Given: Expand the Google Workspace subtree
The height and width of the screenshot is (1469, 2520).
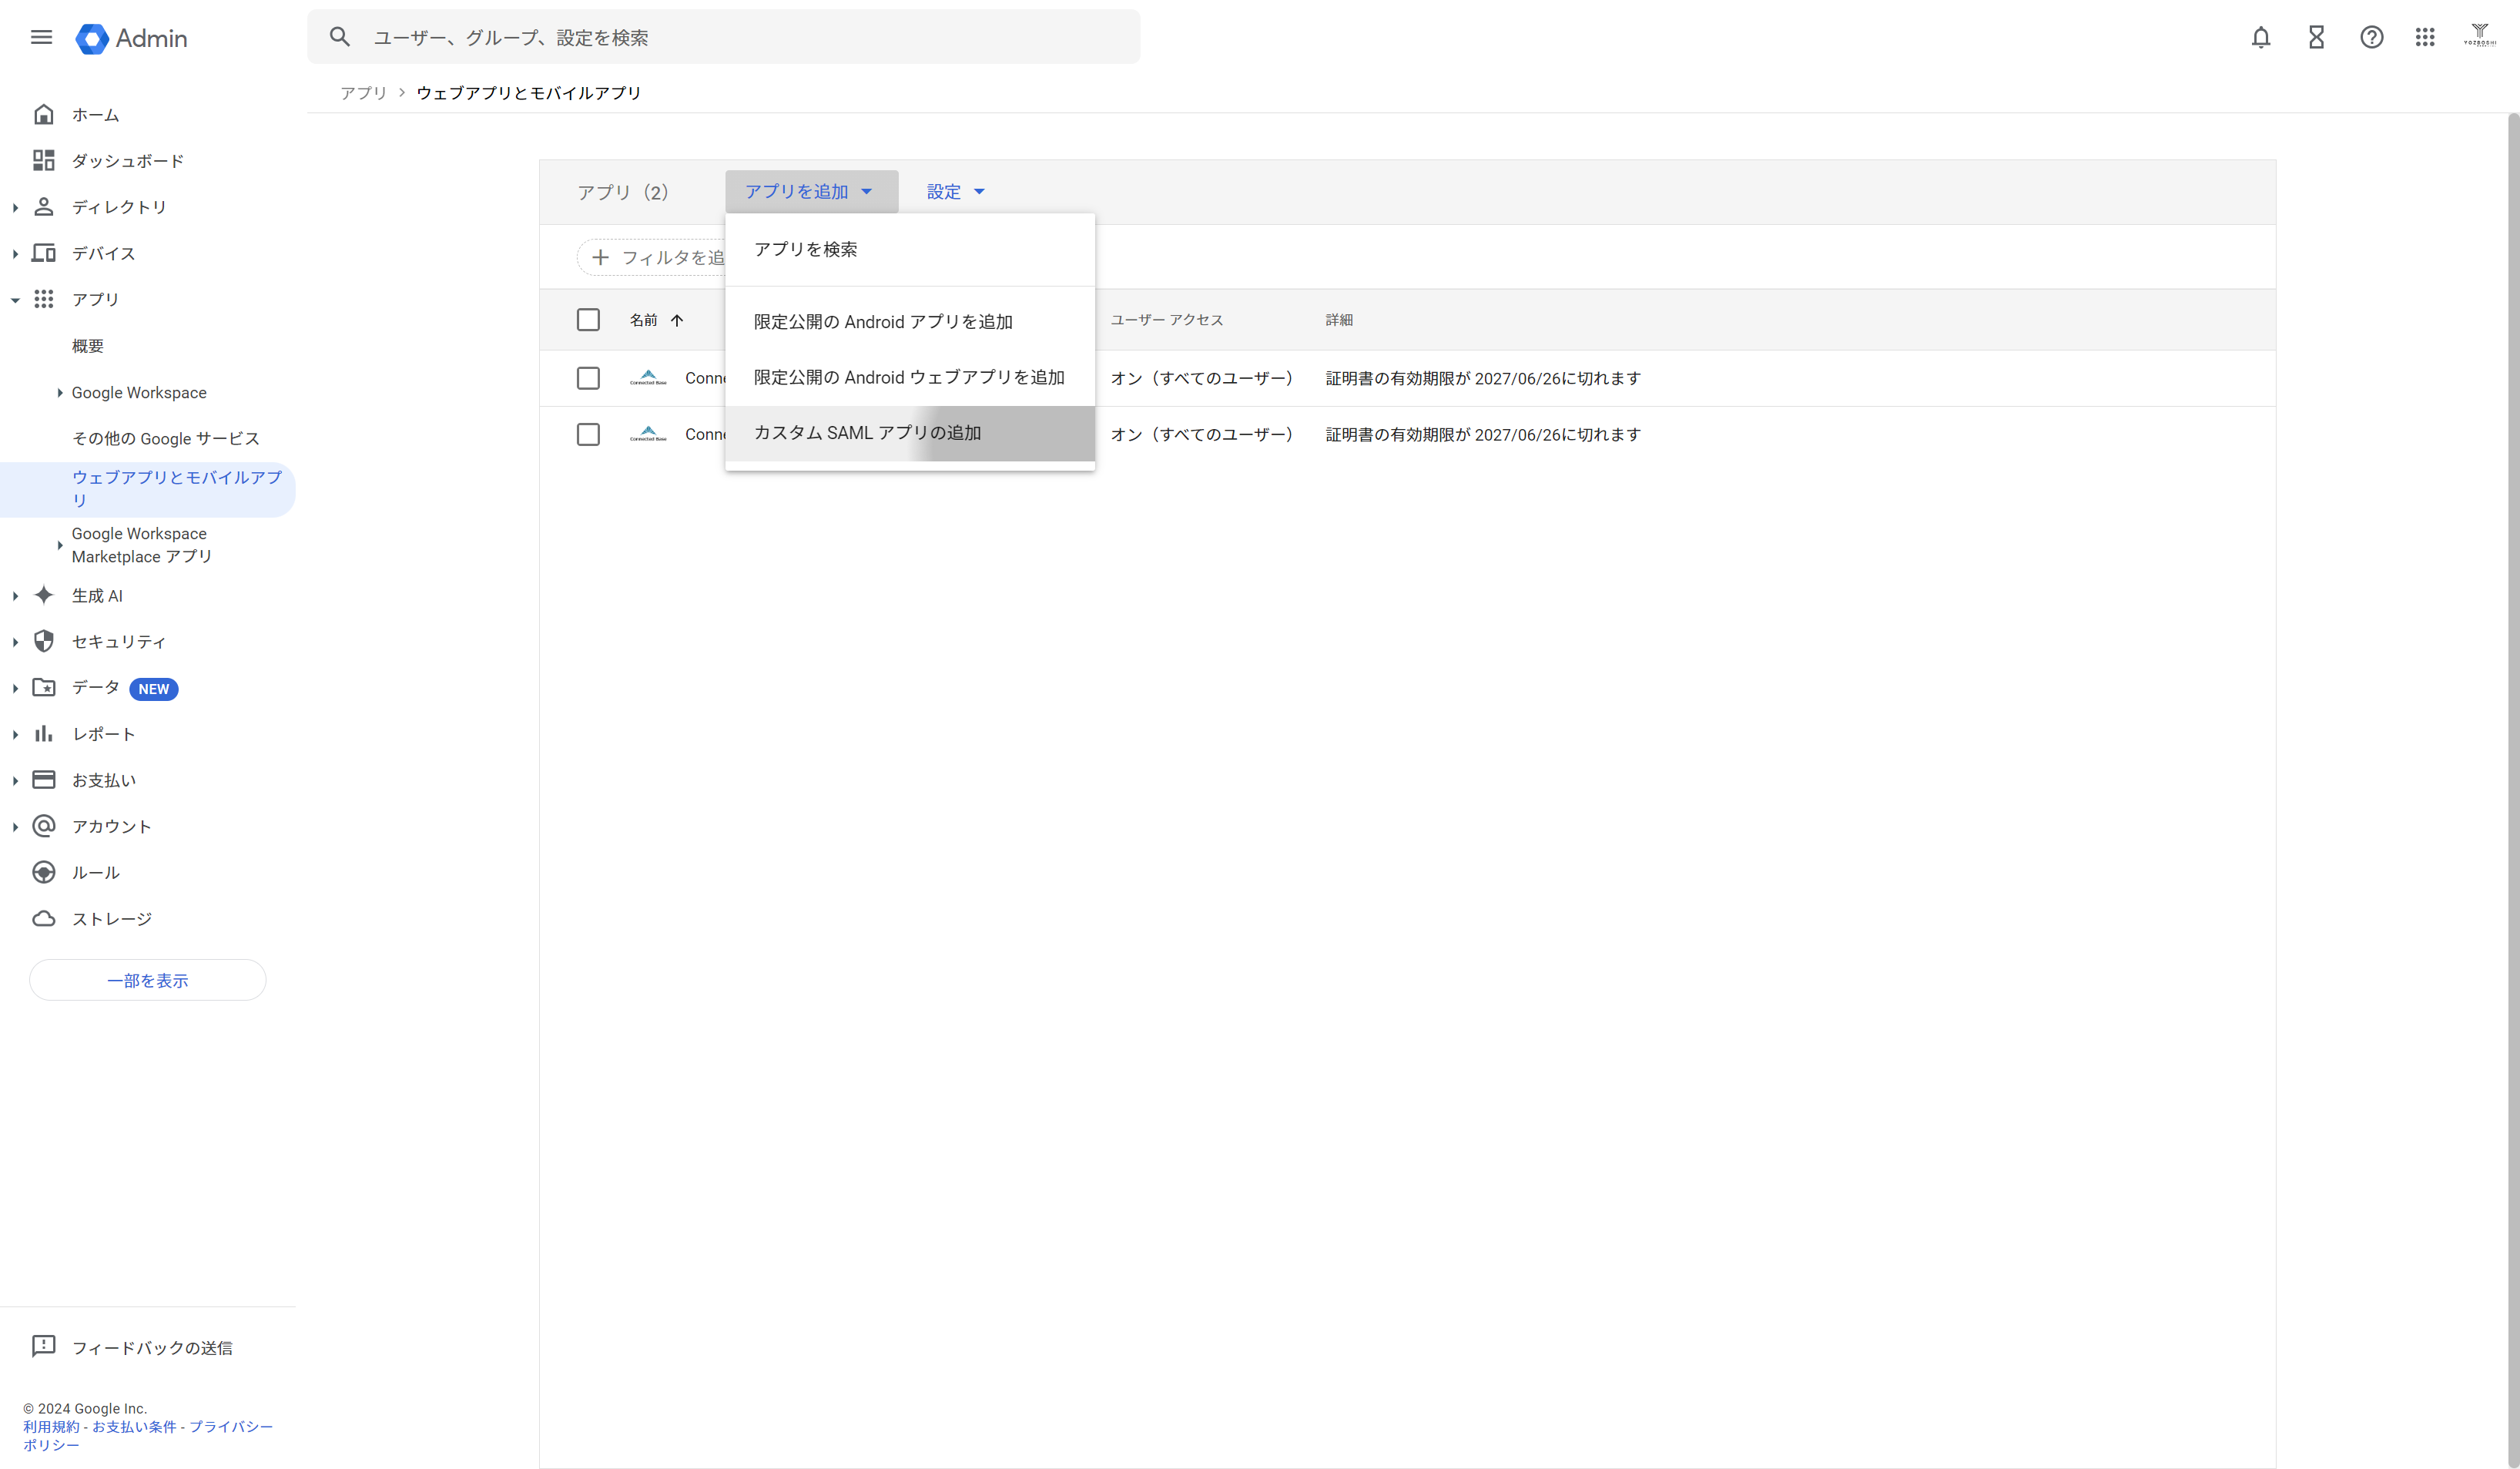Looking at the screenshot, I should point(59,393).
